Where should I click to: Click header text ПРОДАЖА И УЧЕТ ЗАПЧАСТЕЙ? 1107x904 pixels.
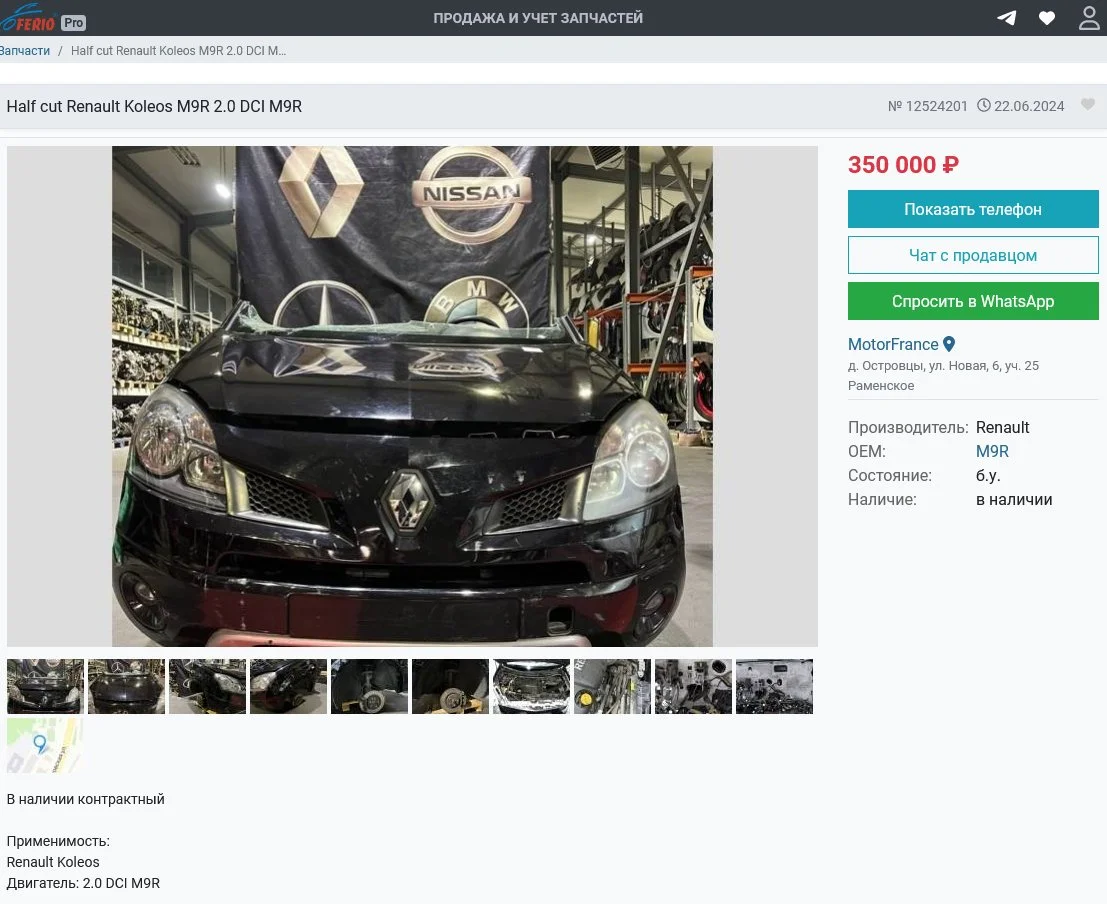pyautogui.click(x=538, y=18)
